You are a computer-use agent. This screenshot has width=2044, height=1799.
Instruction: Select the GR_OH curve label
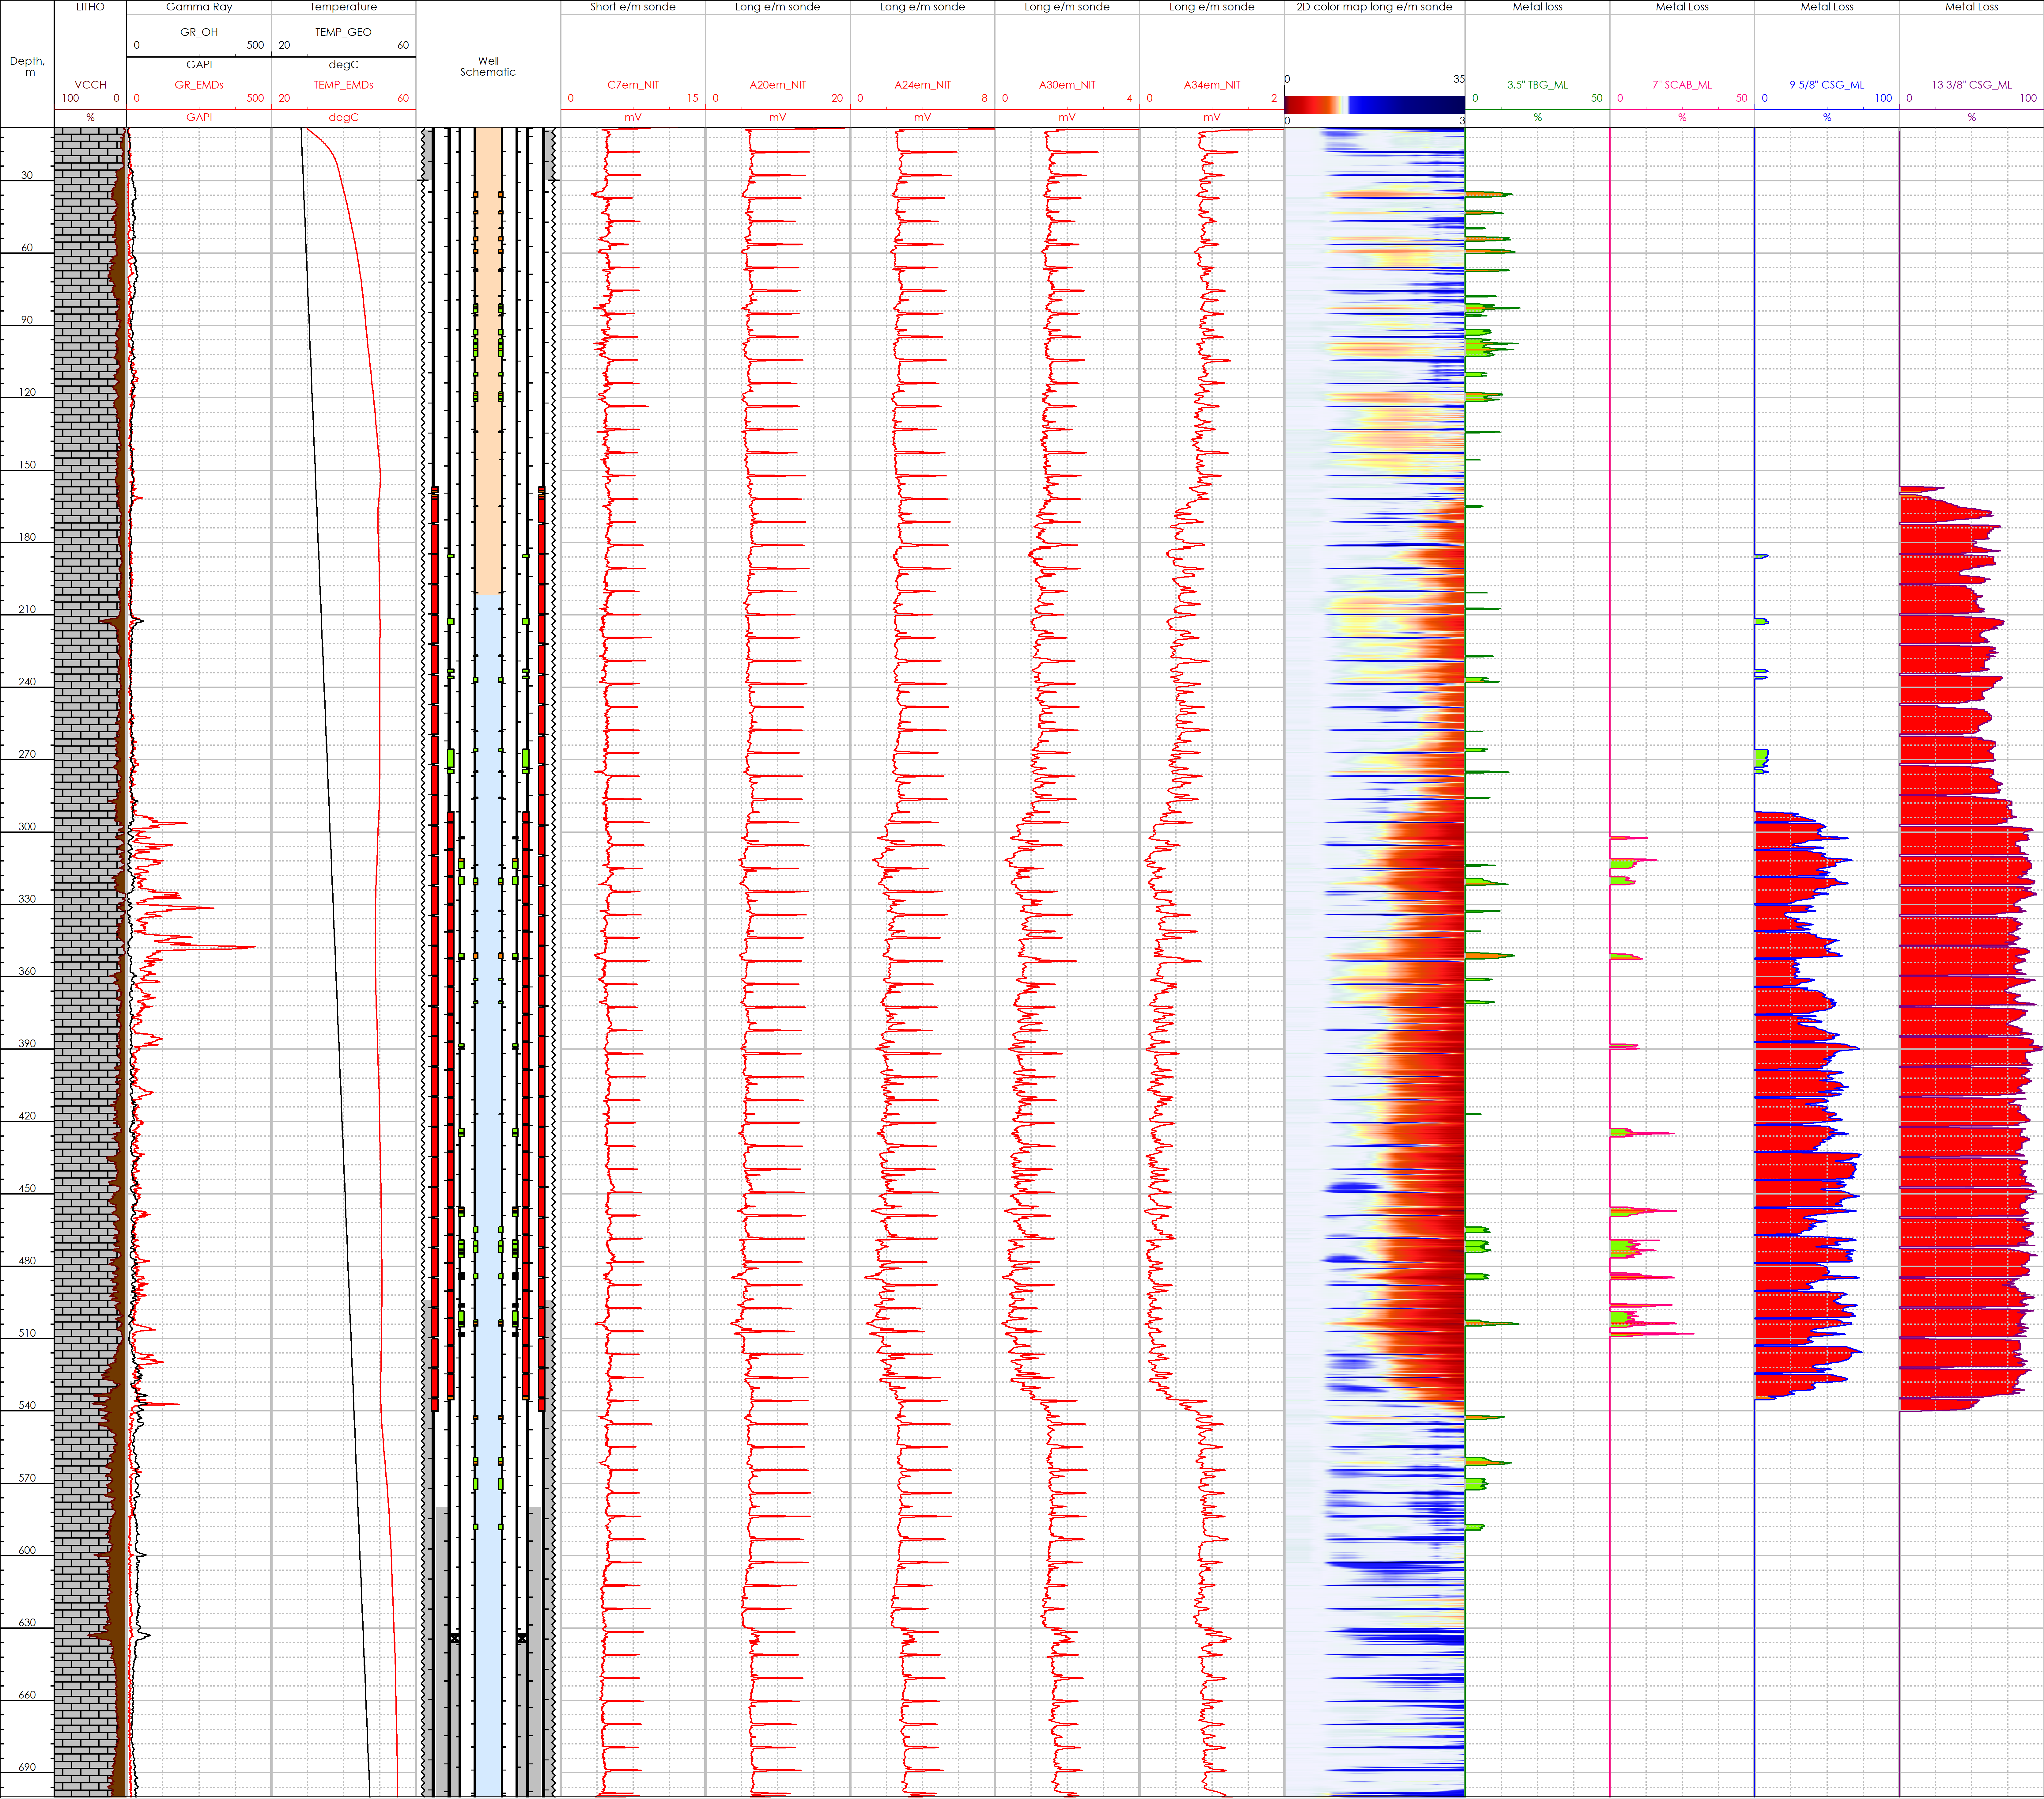(199, 32)
